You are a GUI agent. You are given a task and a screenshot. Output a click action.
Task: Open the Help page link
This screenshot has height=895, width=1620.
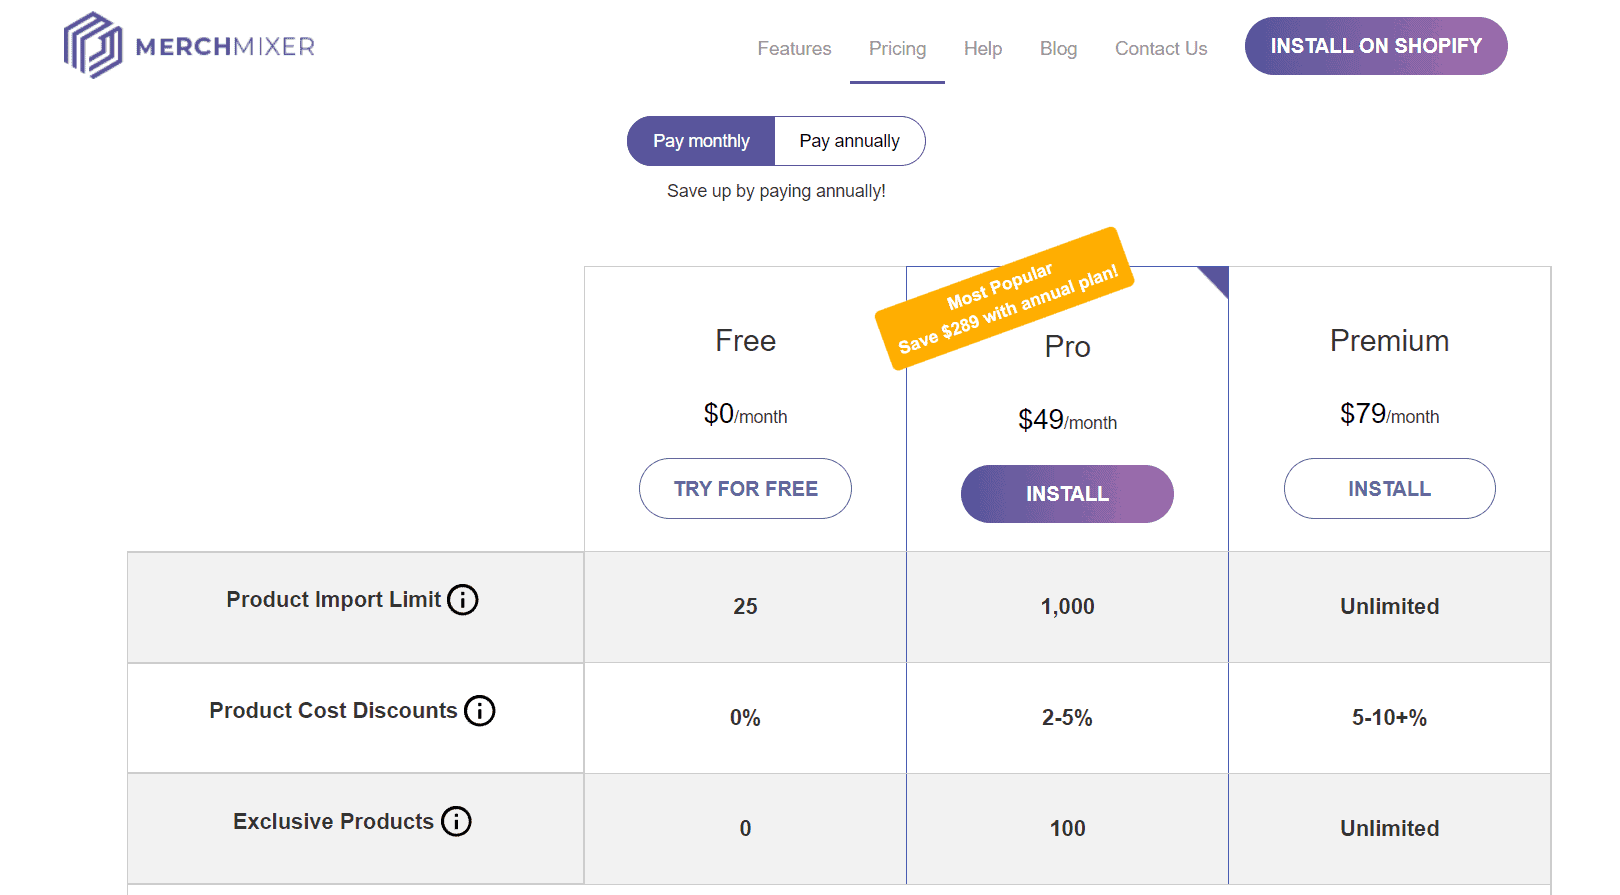click(x=983, y=48)
